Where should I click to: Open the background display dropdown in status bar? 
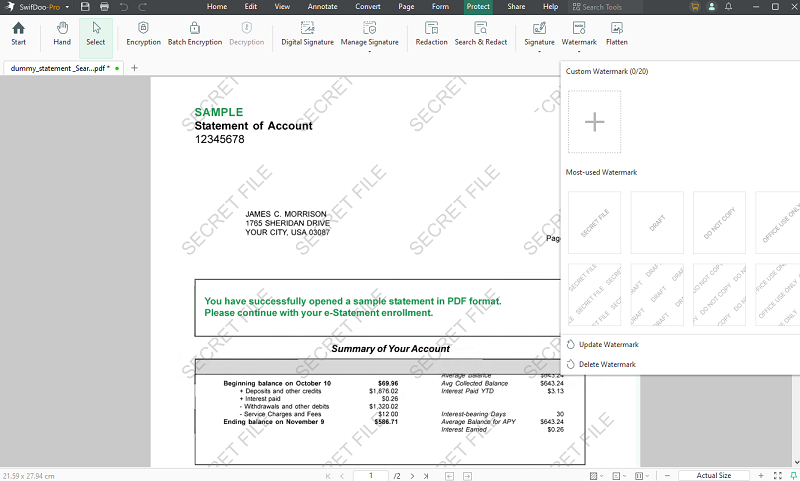tap(596, 476)
